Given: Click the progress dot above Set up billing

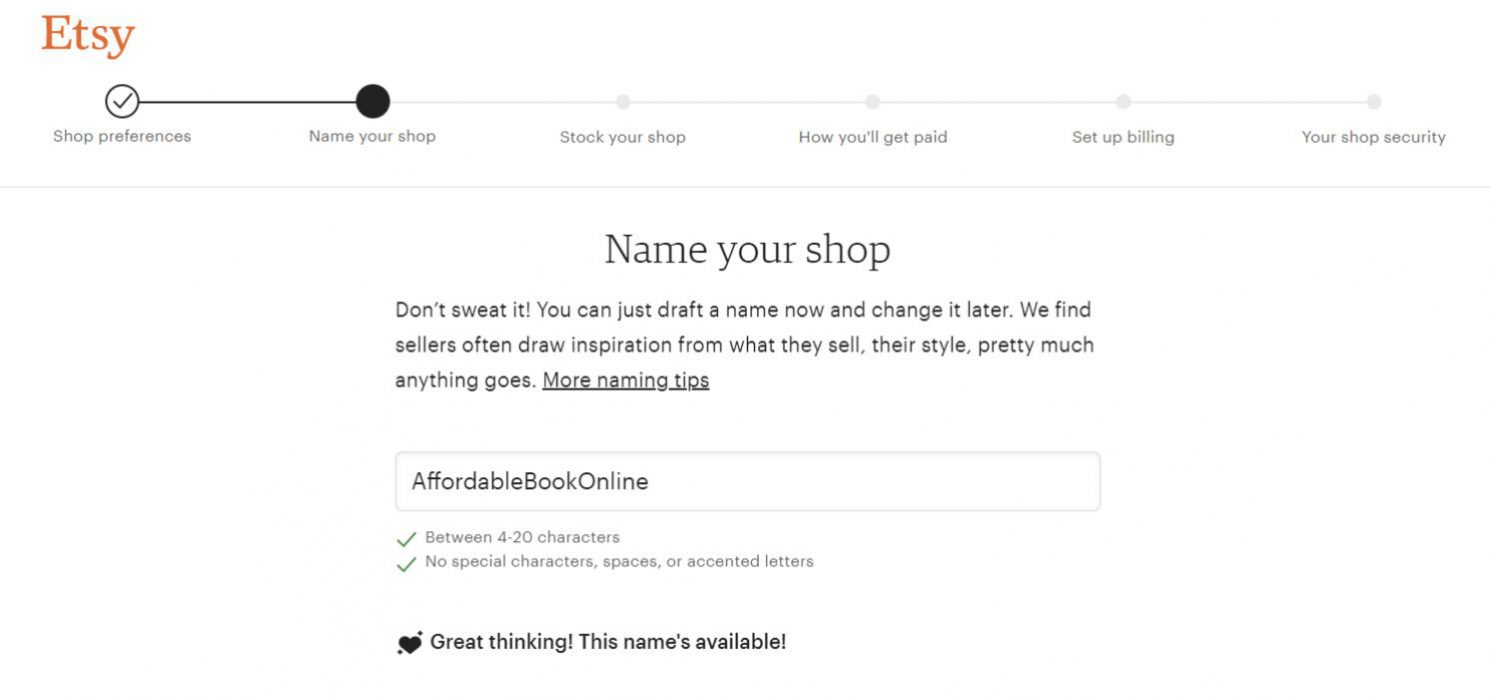Looking at the screenshot, I should point(1122,101).
